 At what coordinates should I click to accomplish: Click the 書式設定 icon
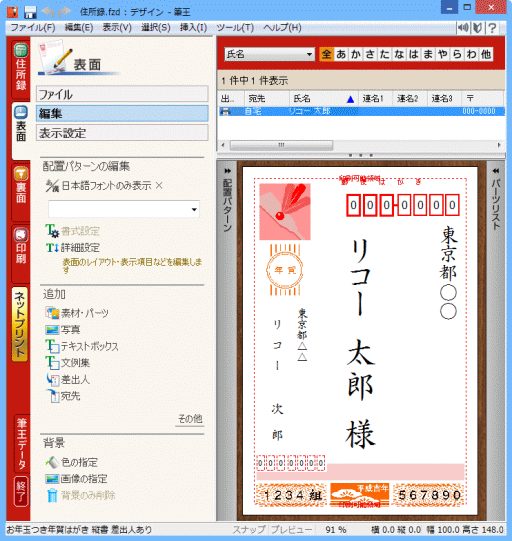point(52,231)
